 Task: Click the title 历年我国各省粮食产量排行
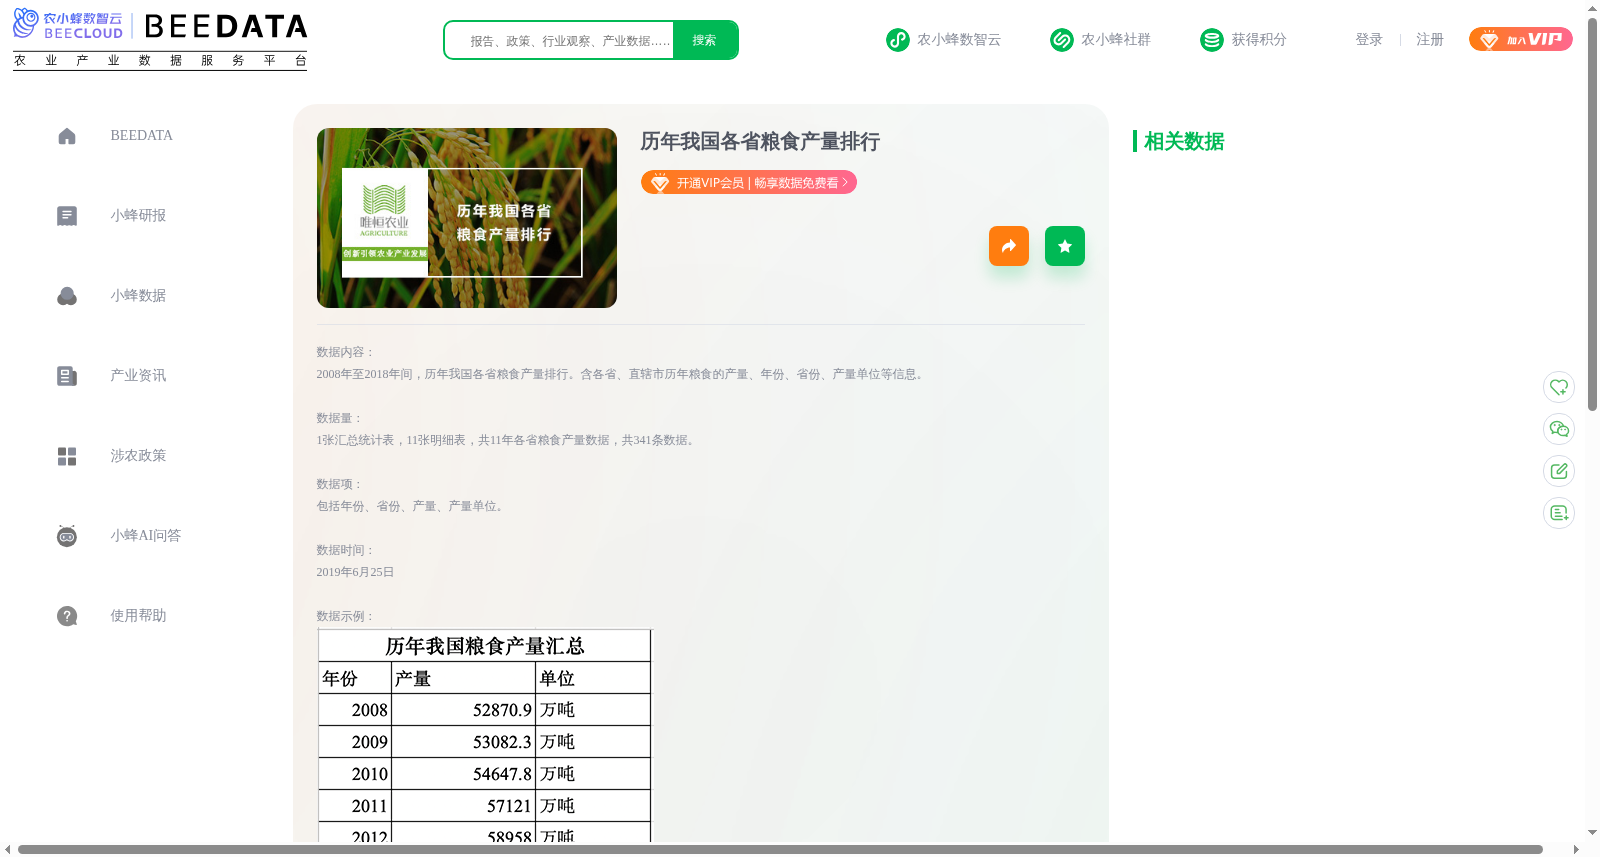(760, 142)
